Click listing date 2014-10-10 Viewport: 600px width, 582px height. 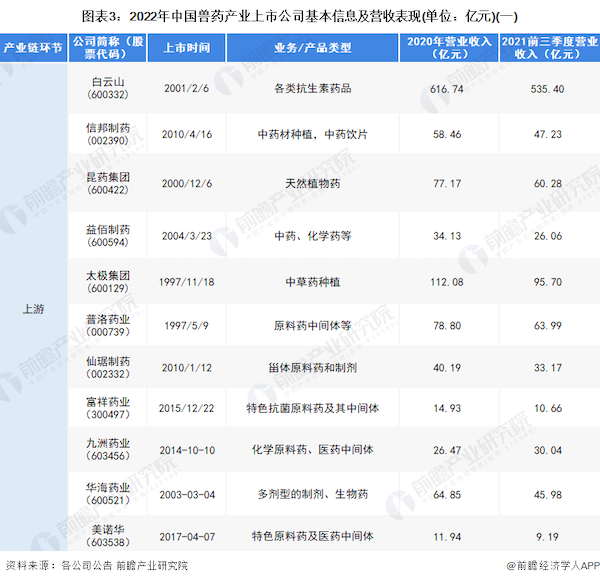(187, 450)
